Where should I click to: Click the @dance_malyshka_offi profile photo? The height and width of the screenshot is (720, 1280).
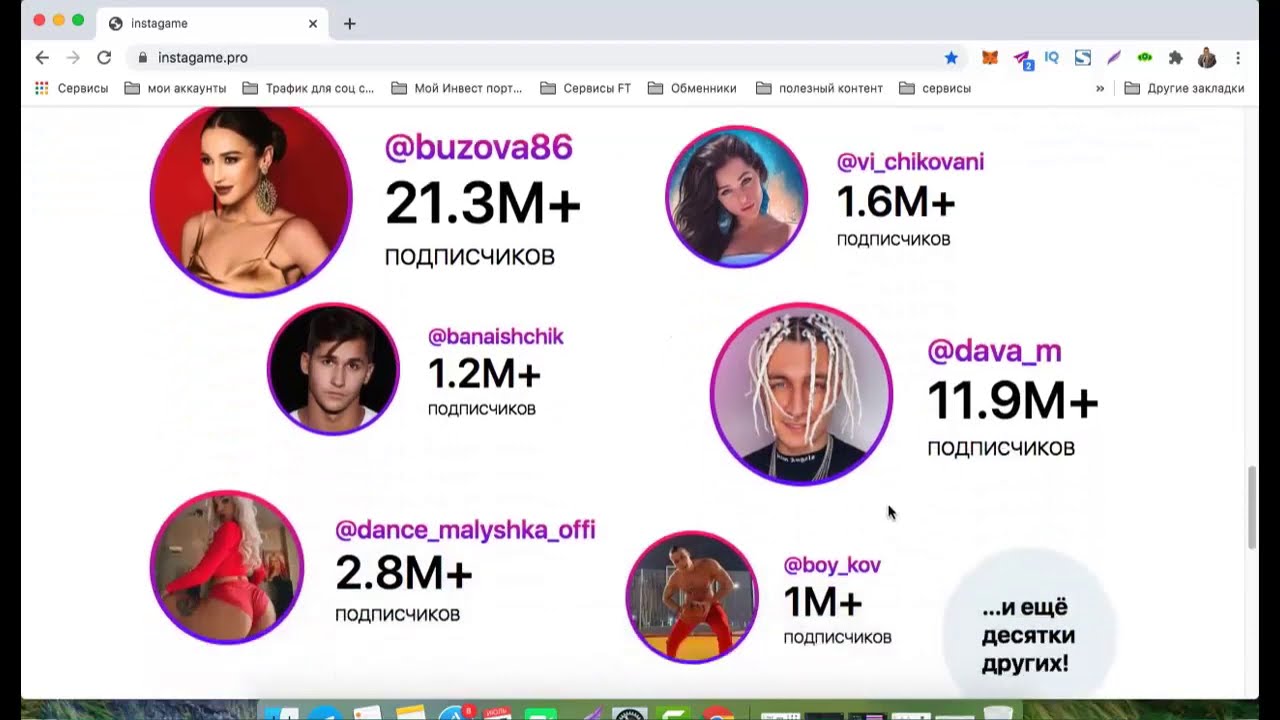pyautogui.click(x=226, y=567)
